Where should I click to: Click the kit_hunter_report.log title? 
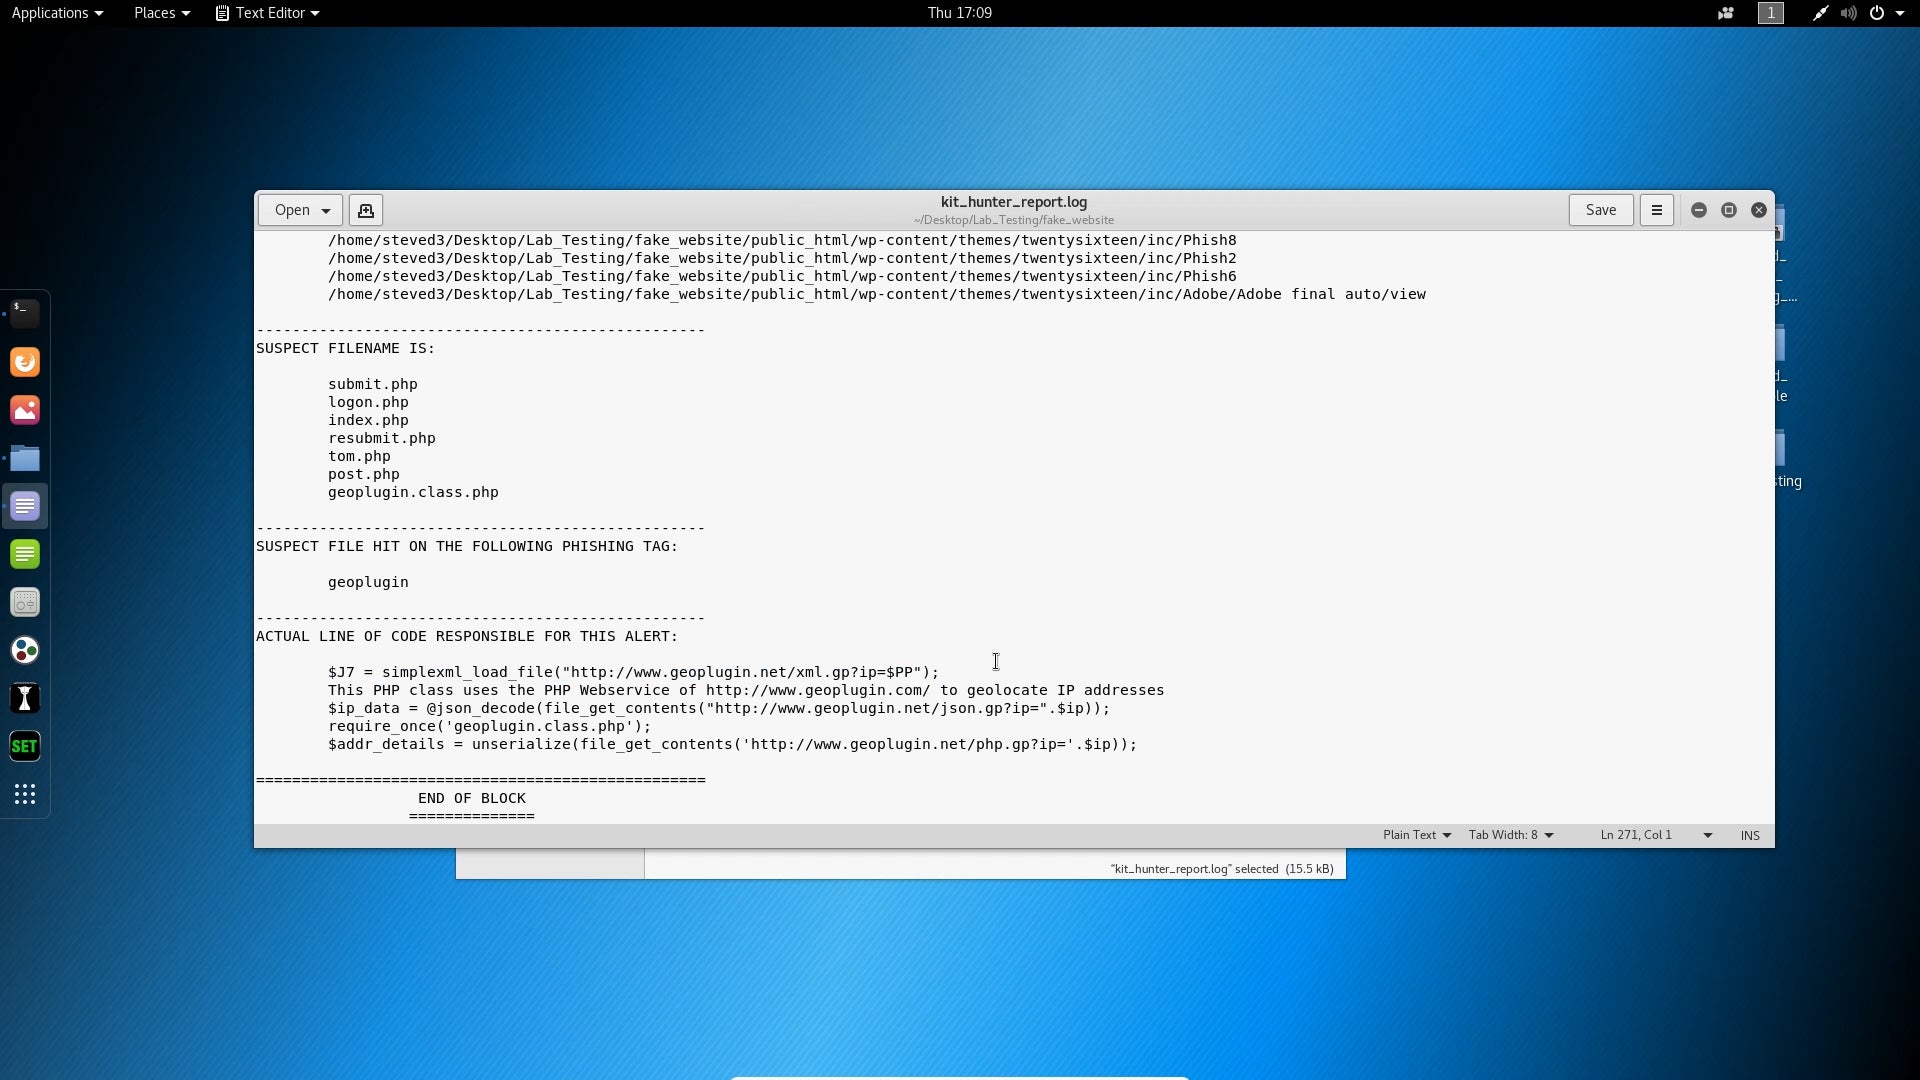pos(1013,202)
